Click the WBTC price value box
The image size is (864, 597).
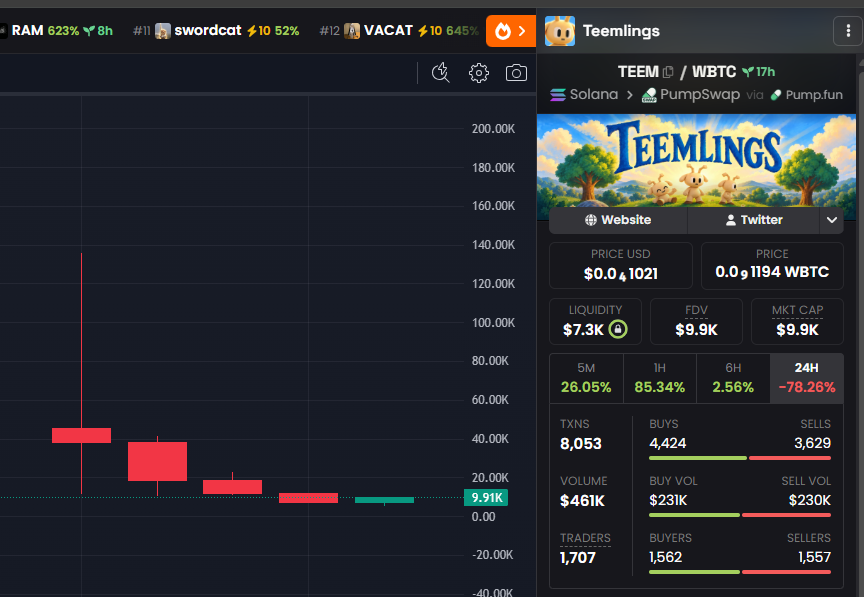tap(772, 266)
